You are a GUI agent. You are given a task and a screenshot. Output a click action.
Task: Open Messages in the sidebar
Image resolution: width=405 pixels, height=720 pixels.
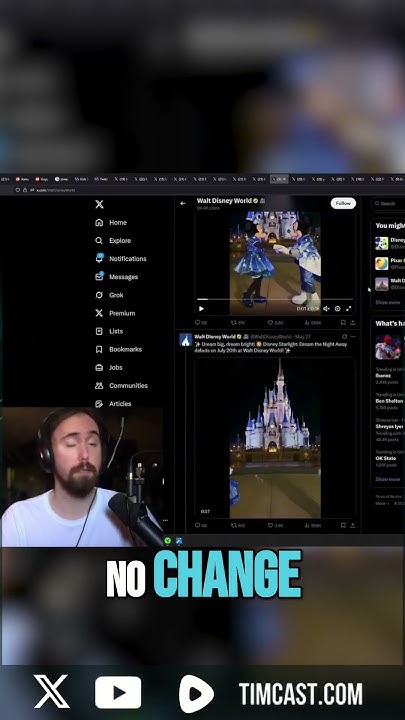(116, 276)
